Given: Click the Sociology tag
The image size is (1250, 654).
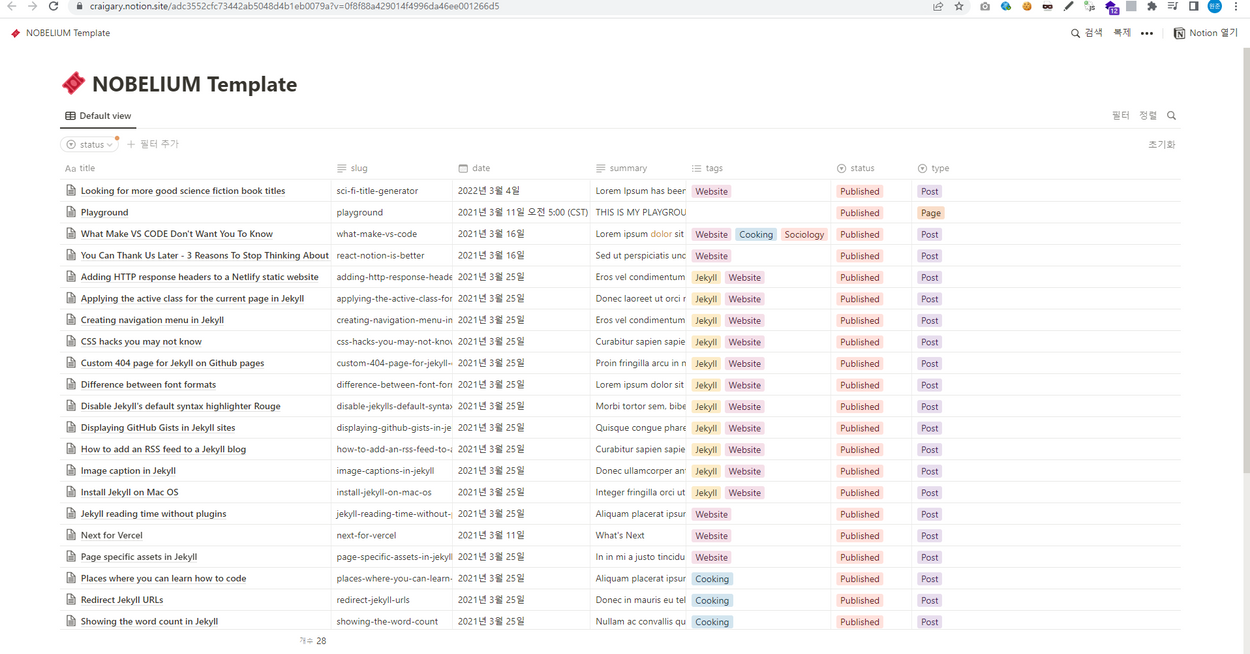Looking at the screenshot, I should [x=804, y=235].
